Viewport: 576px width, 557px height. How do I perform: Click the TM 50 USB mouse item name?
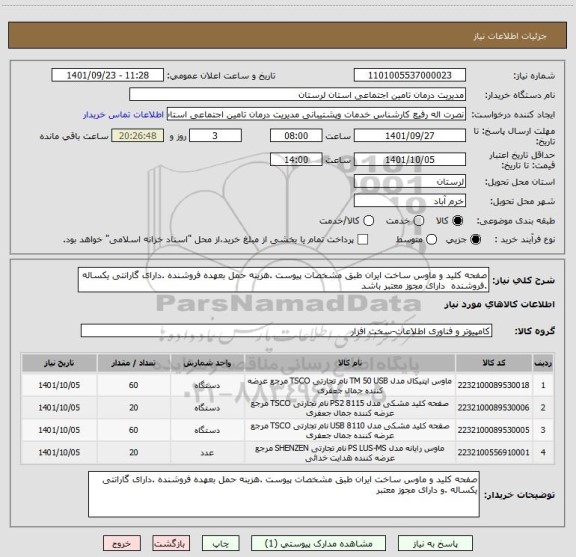tap(350, 385)
